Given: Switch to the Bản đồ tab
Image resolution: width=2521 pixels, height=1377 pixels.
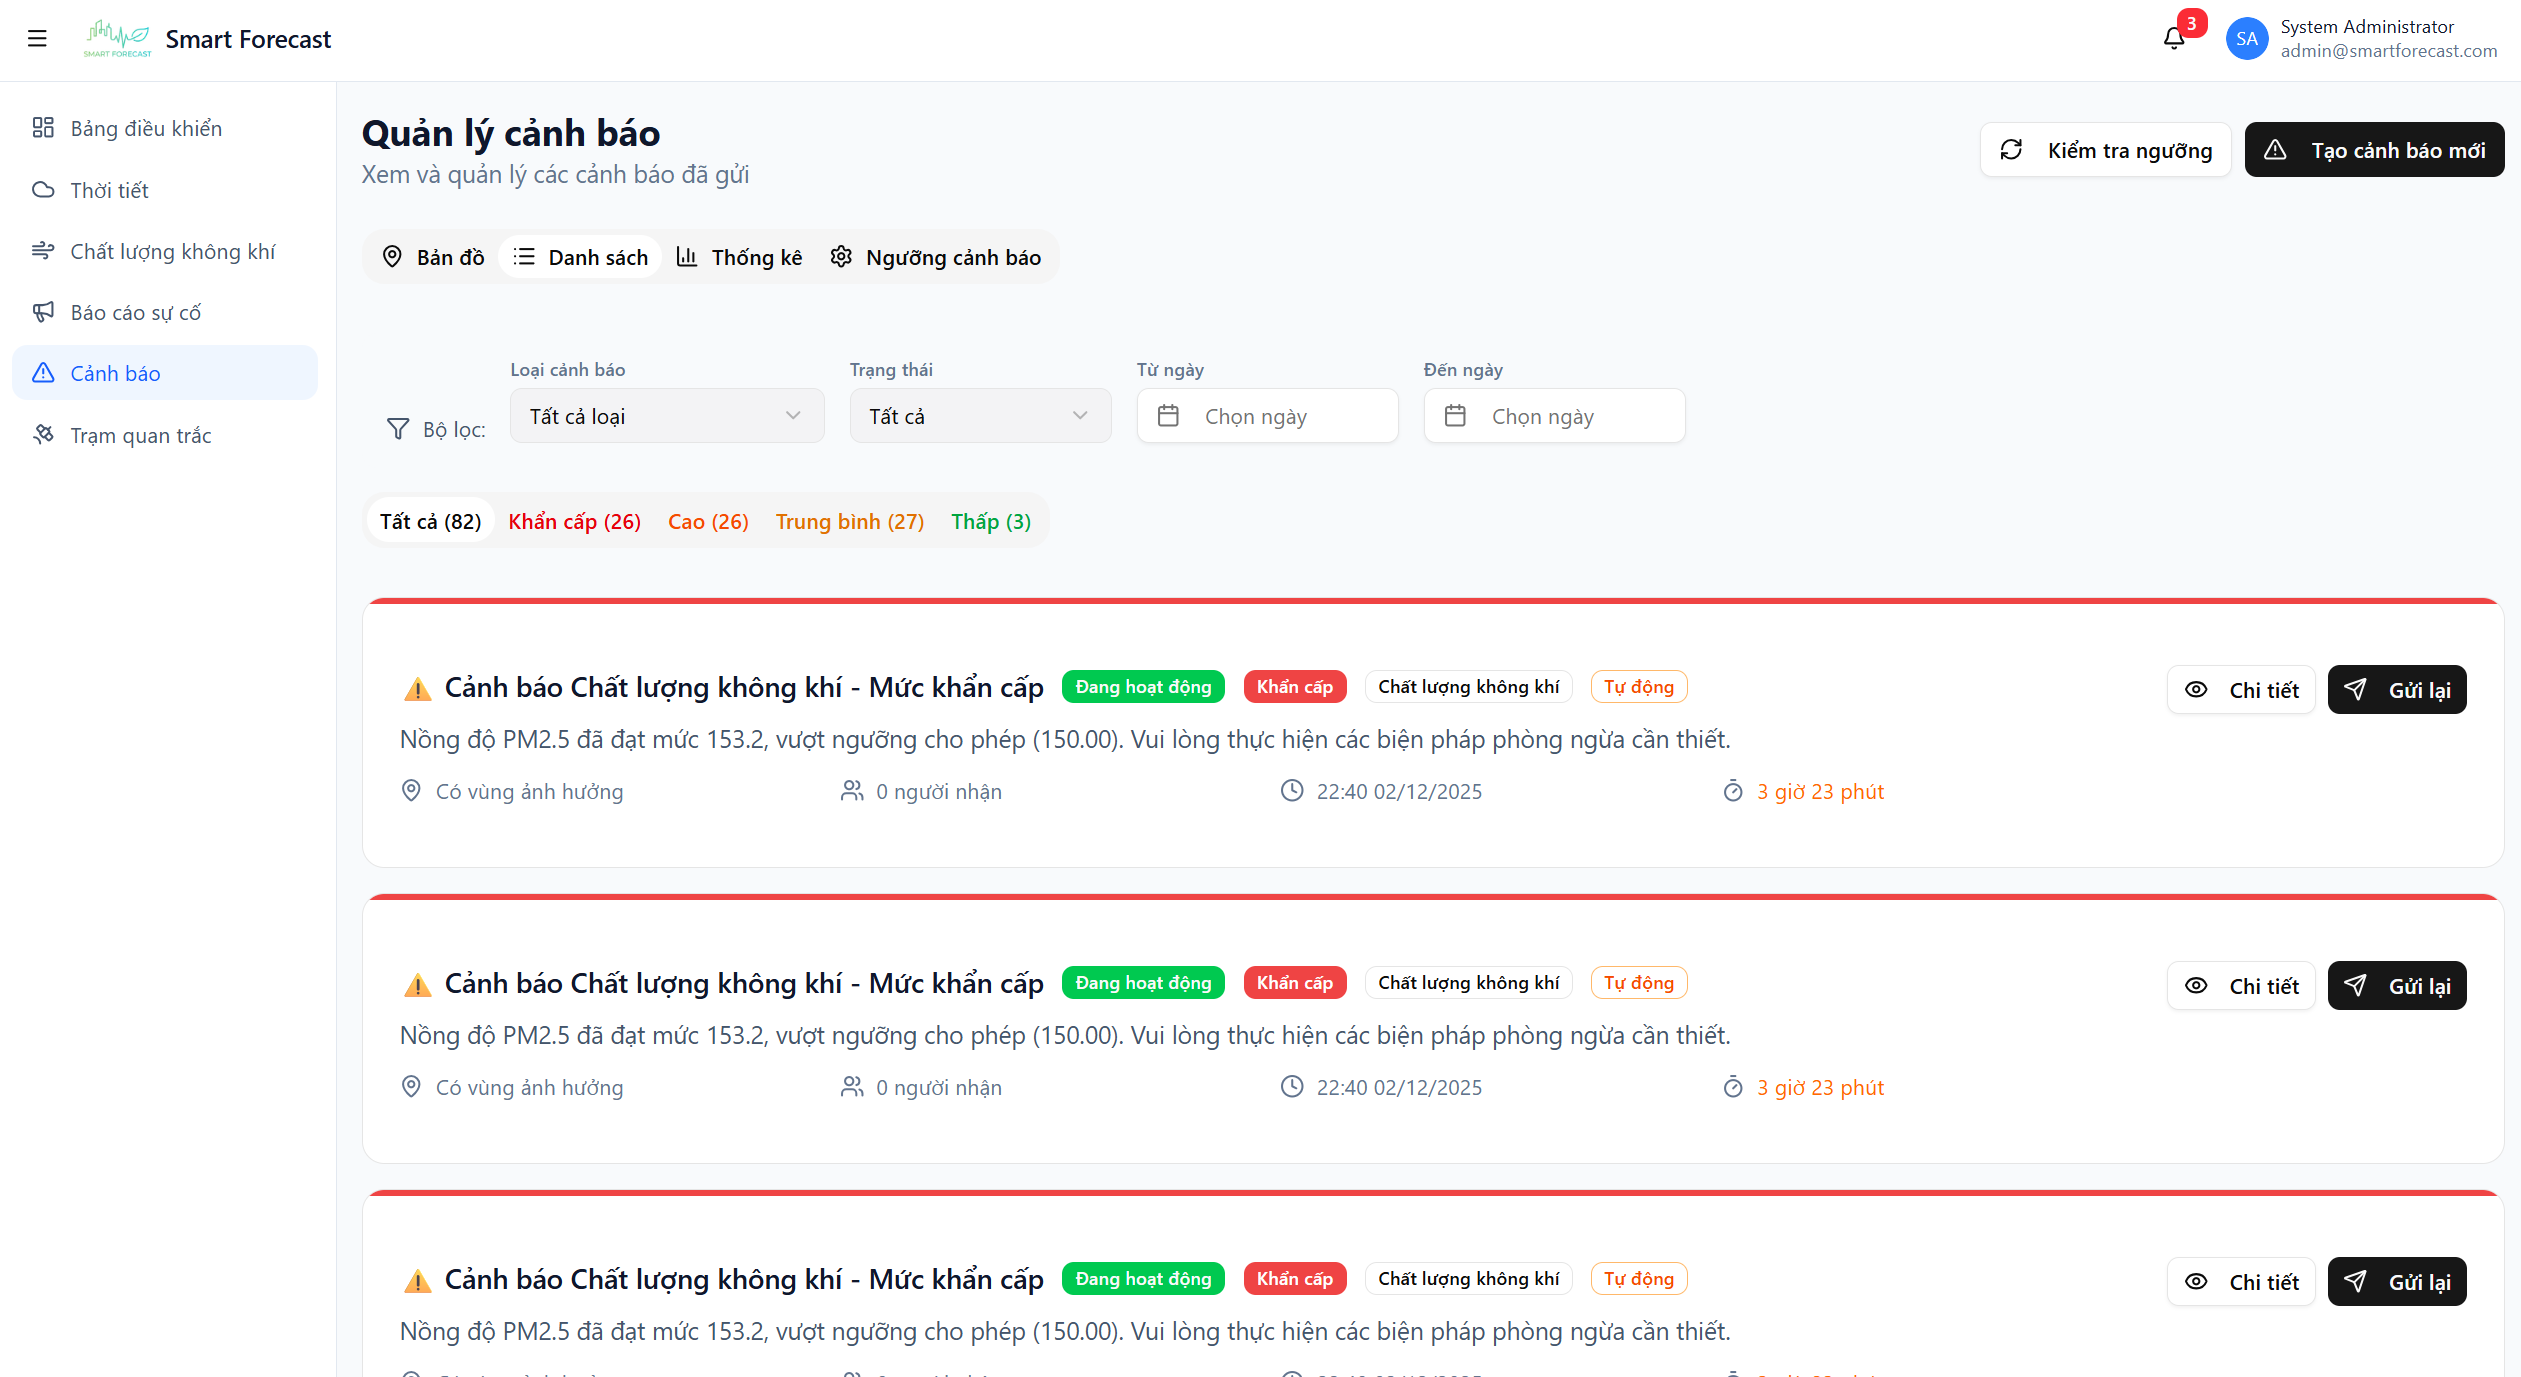Looking at the screenshot, I should pyautogui.click(x=433, y=257).
